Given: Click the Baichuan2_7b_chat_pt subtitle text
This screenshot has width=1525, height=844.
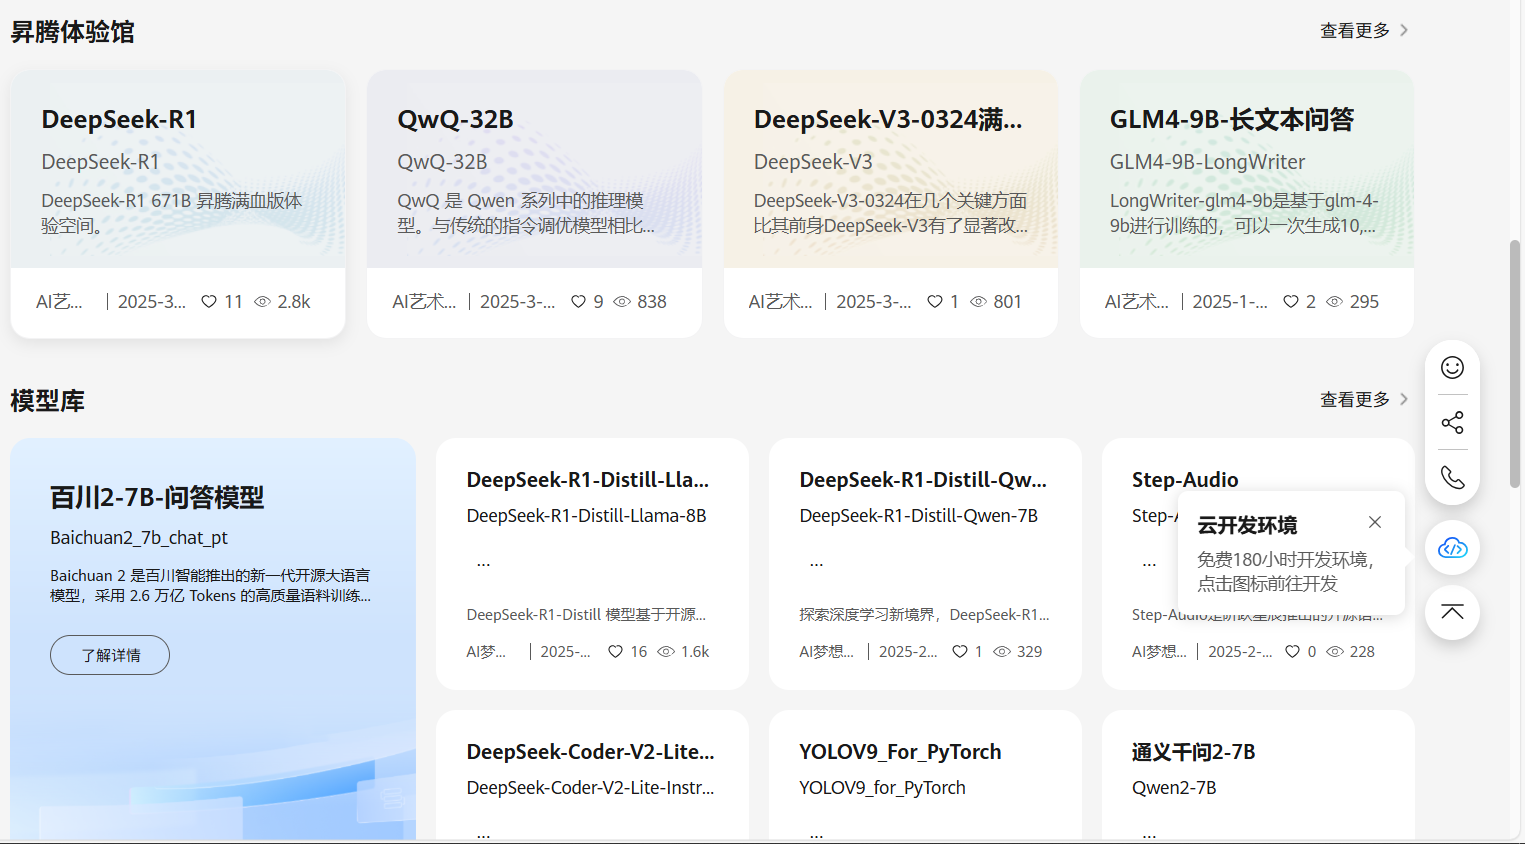Looking at the screenshot, I should 139,538.
